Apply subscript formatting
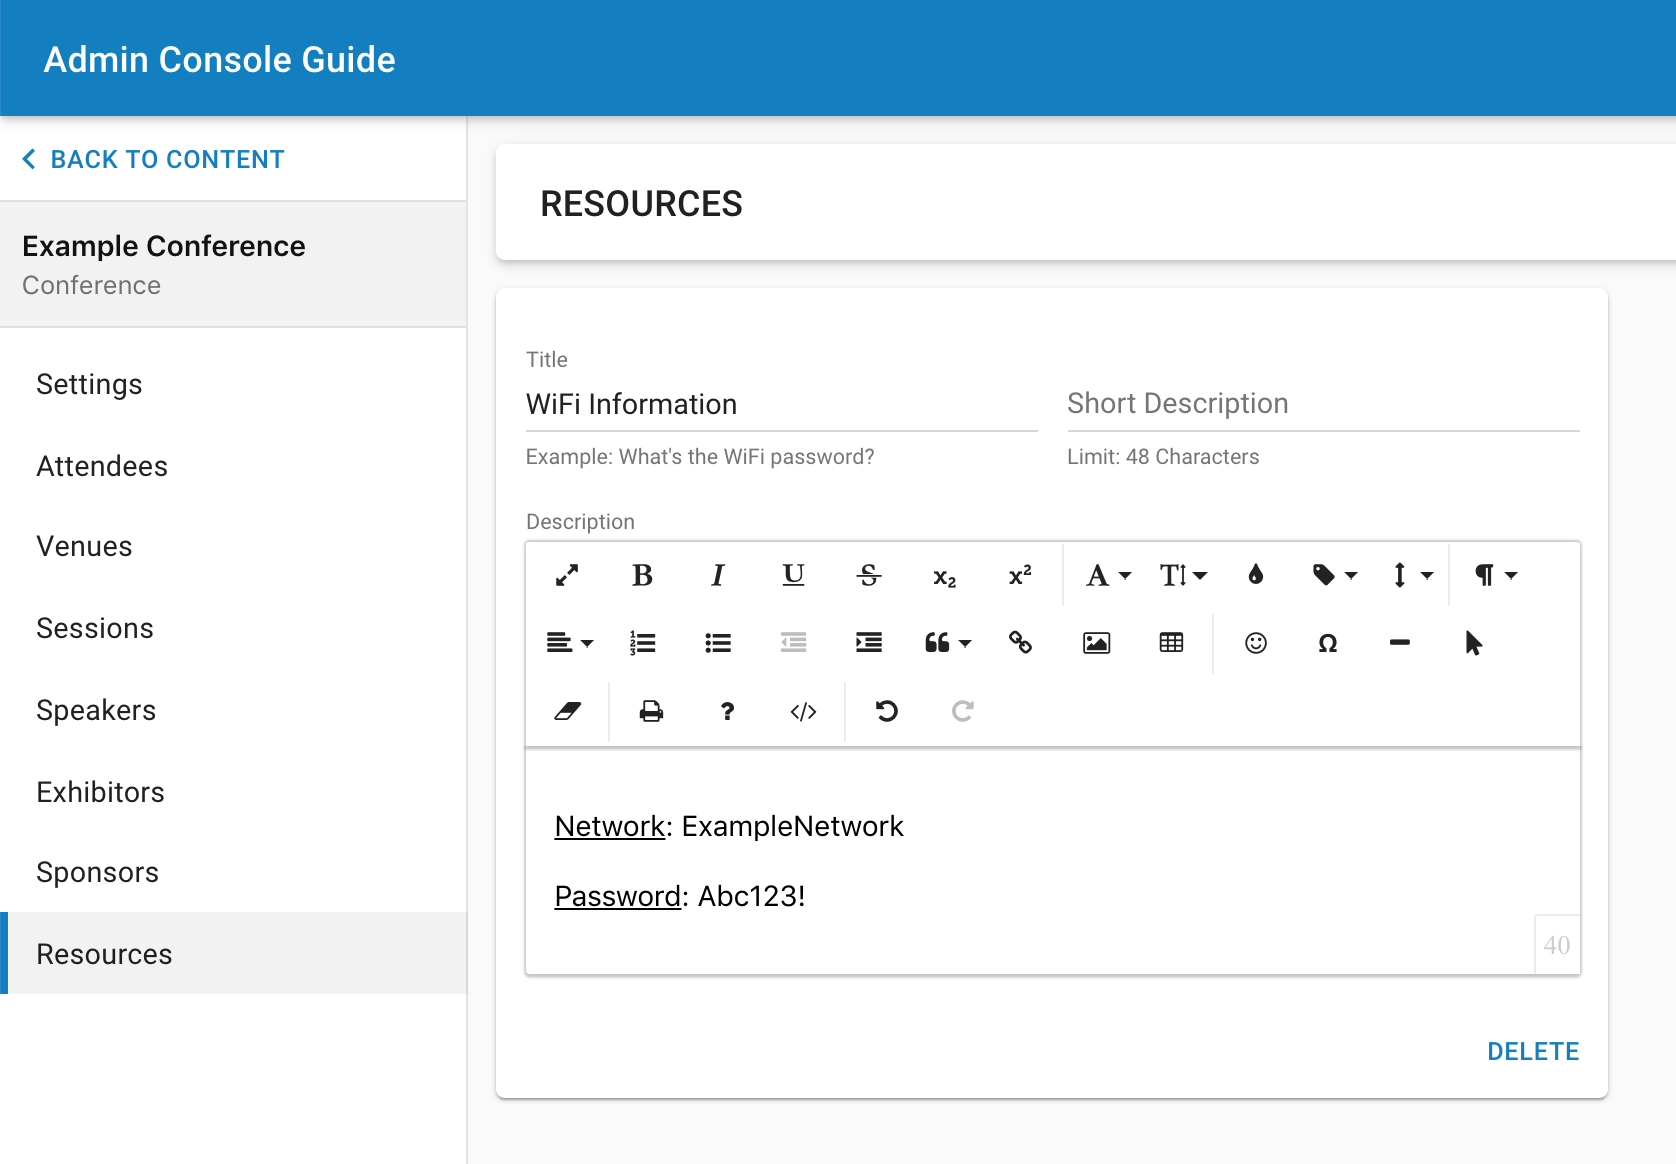1676x1164 pixels. (x=944, y=576)
